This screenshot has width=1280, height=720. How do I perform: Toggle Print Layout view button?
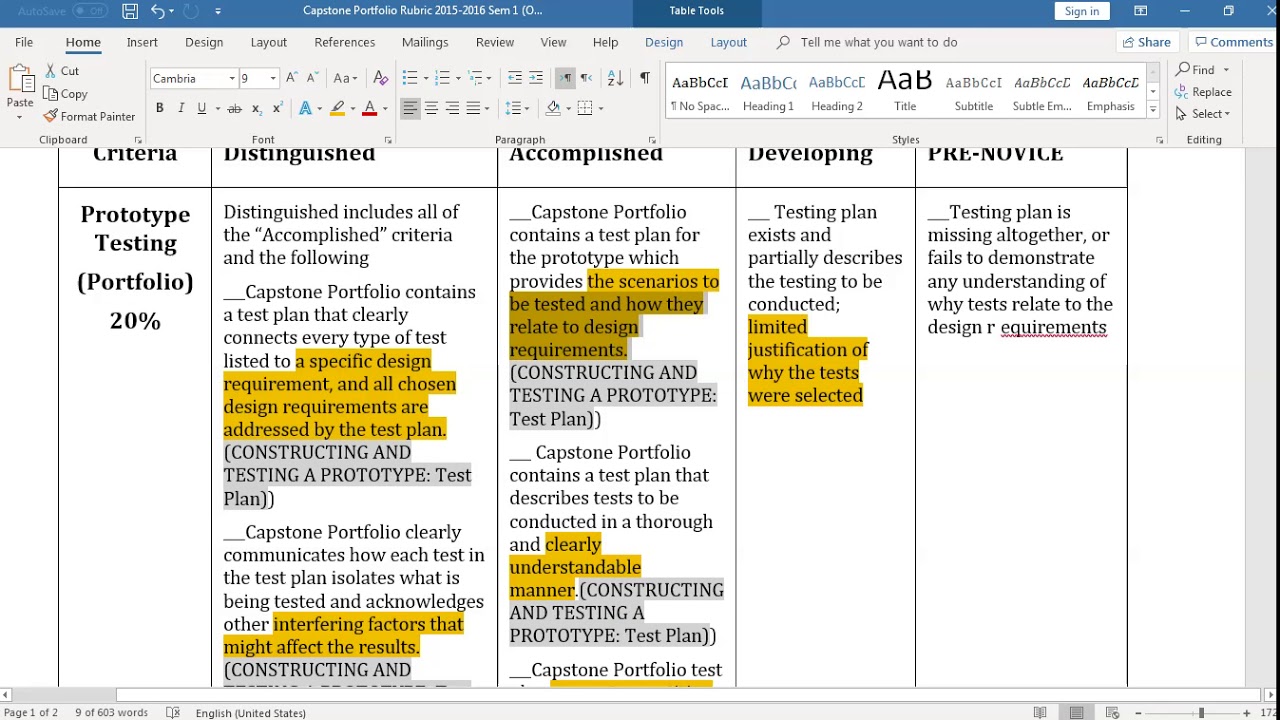1076,713
